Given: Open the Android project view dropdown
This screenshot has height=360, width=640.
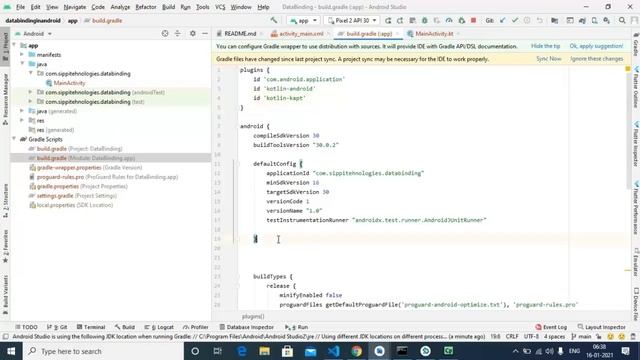Looking at the screenshot, I should pos(33,34).
